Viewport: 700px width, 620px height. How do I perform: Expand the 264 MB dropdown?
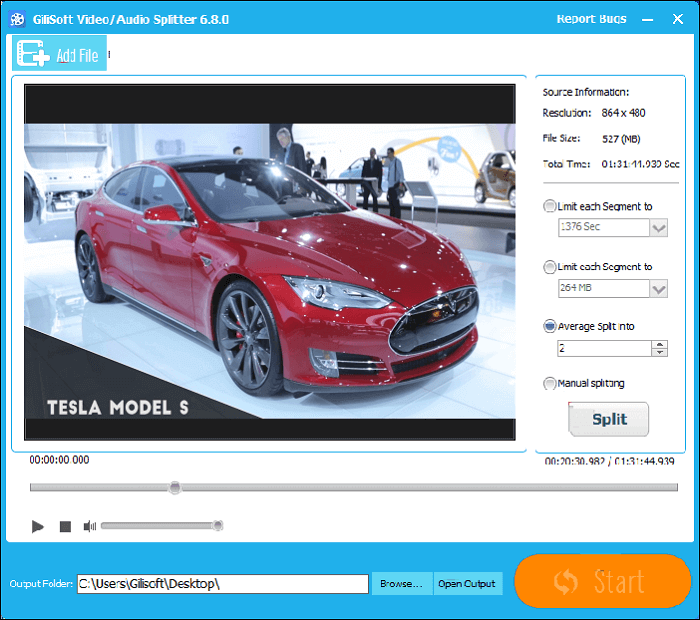(658, 289)
